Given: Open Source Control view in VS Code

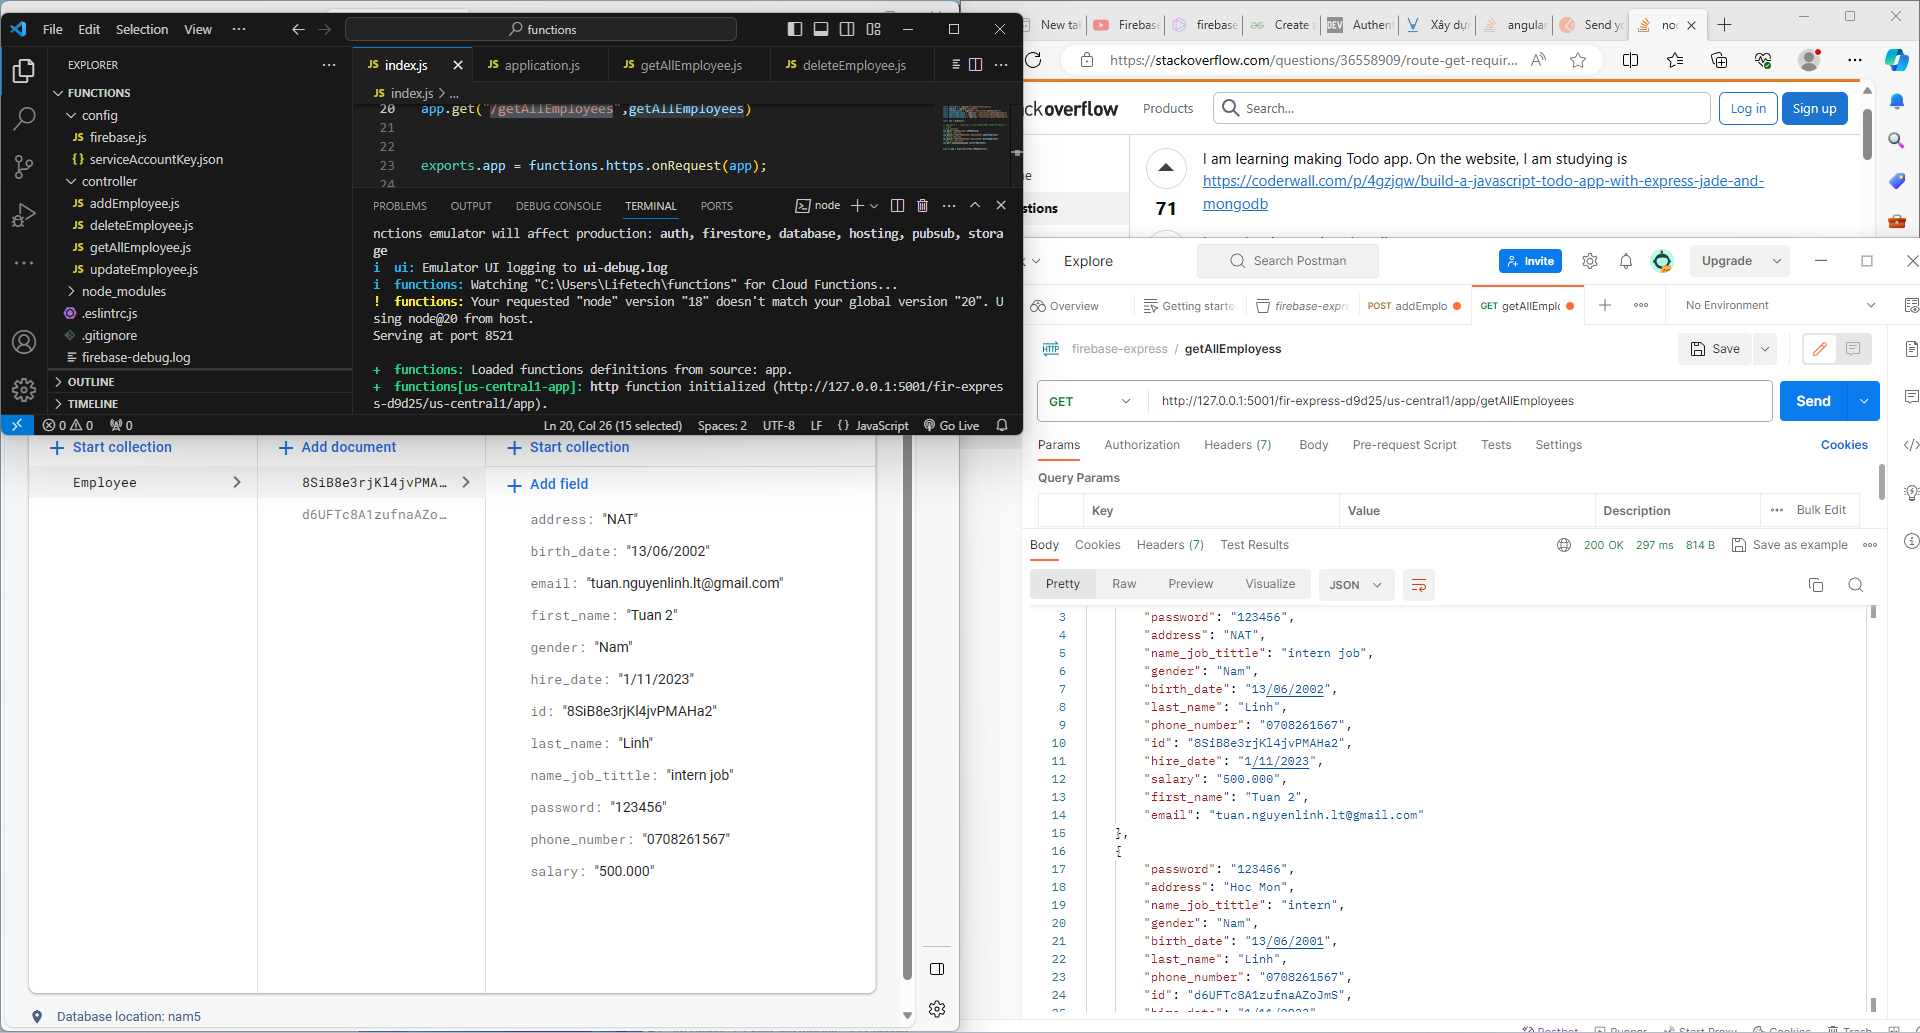Looking at the screenshot, I should point(24,166).
